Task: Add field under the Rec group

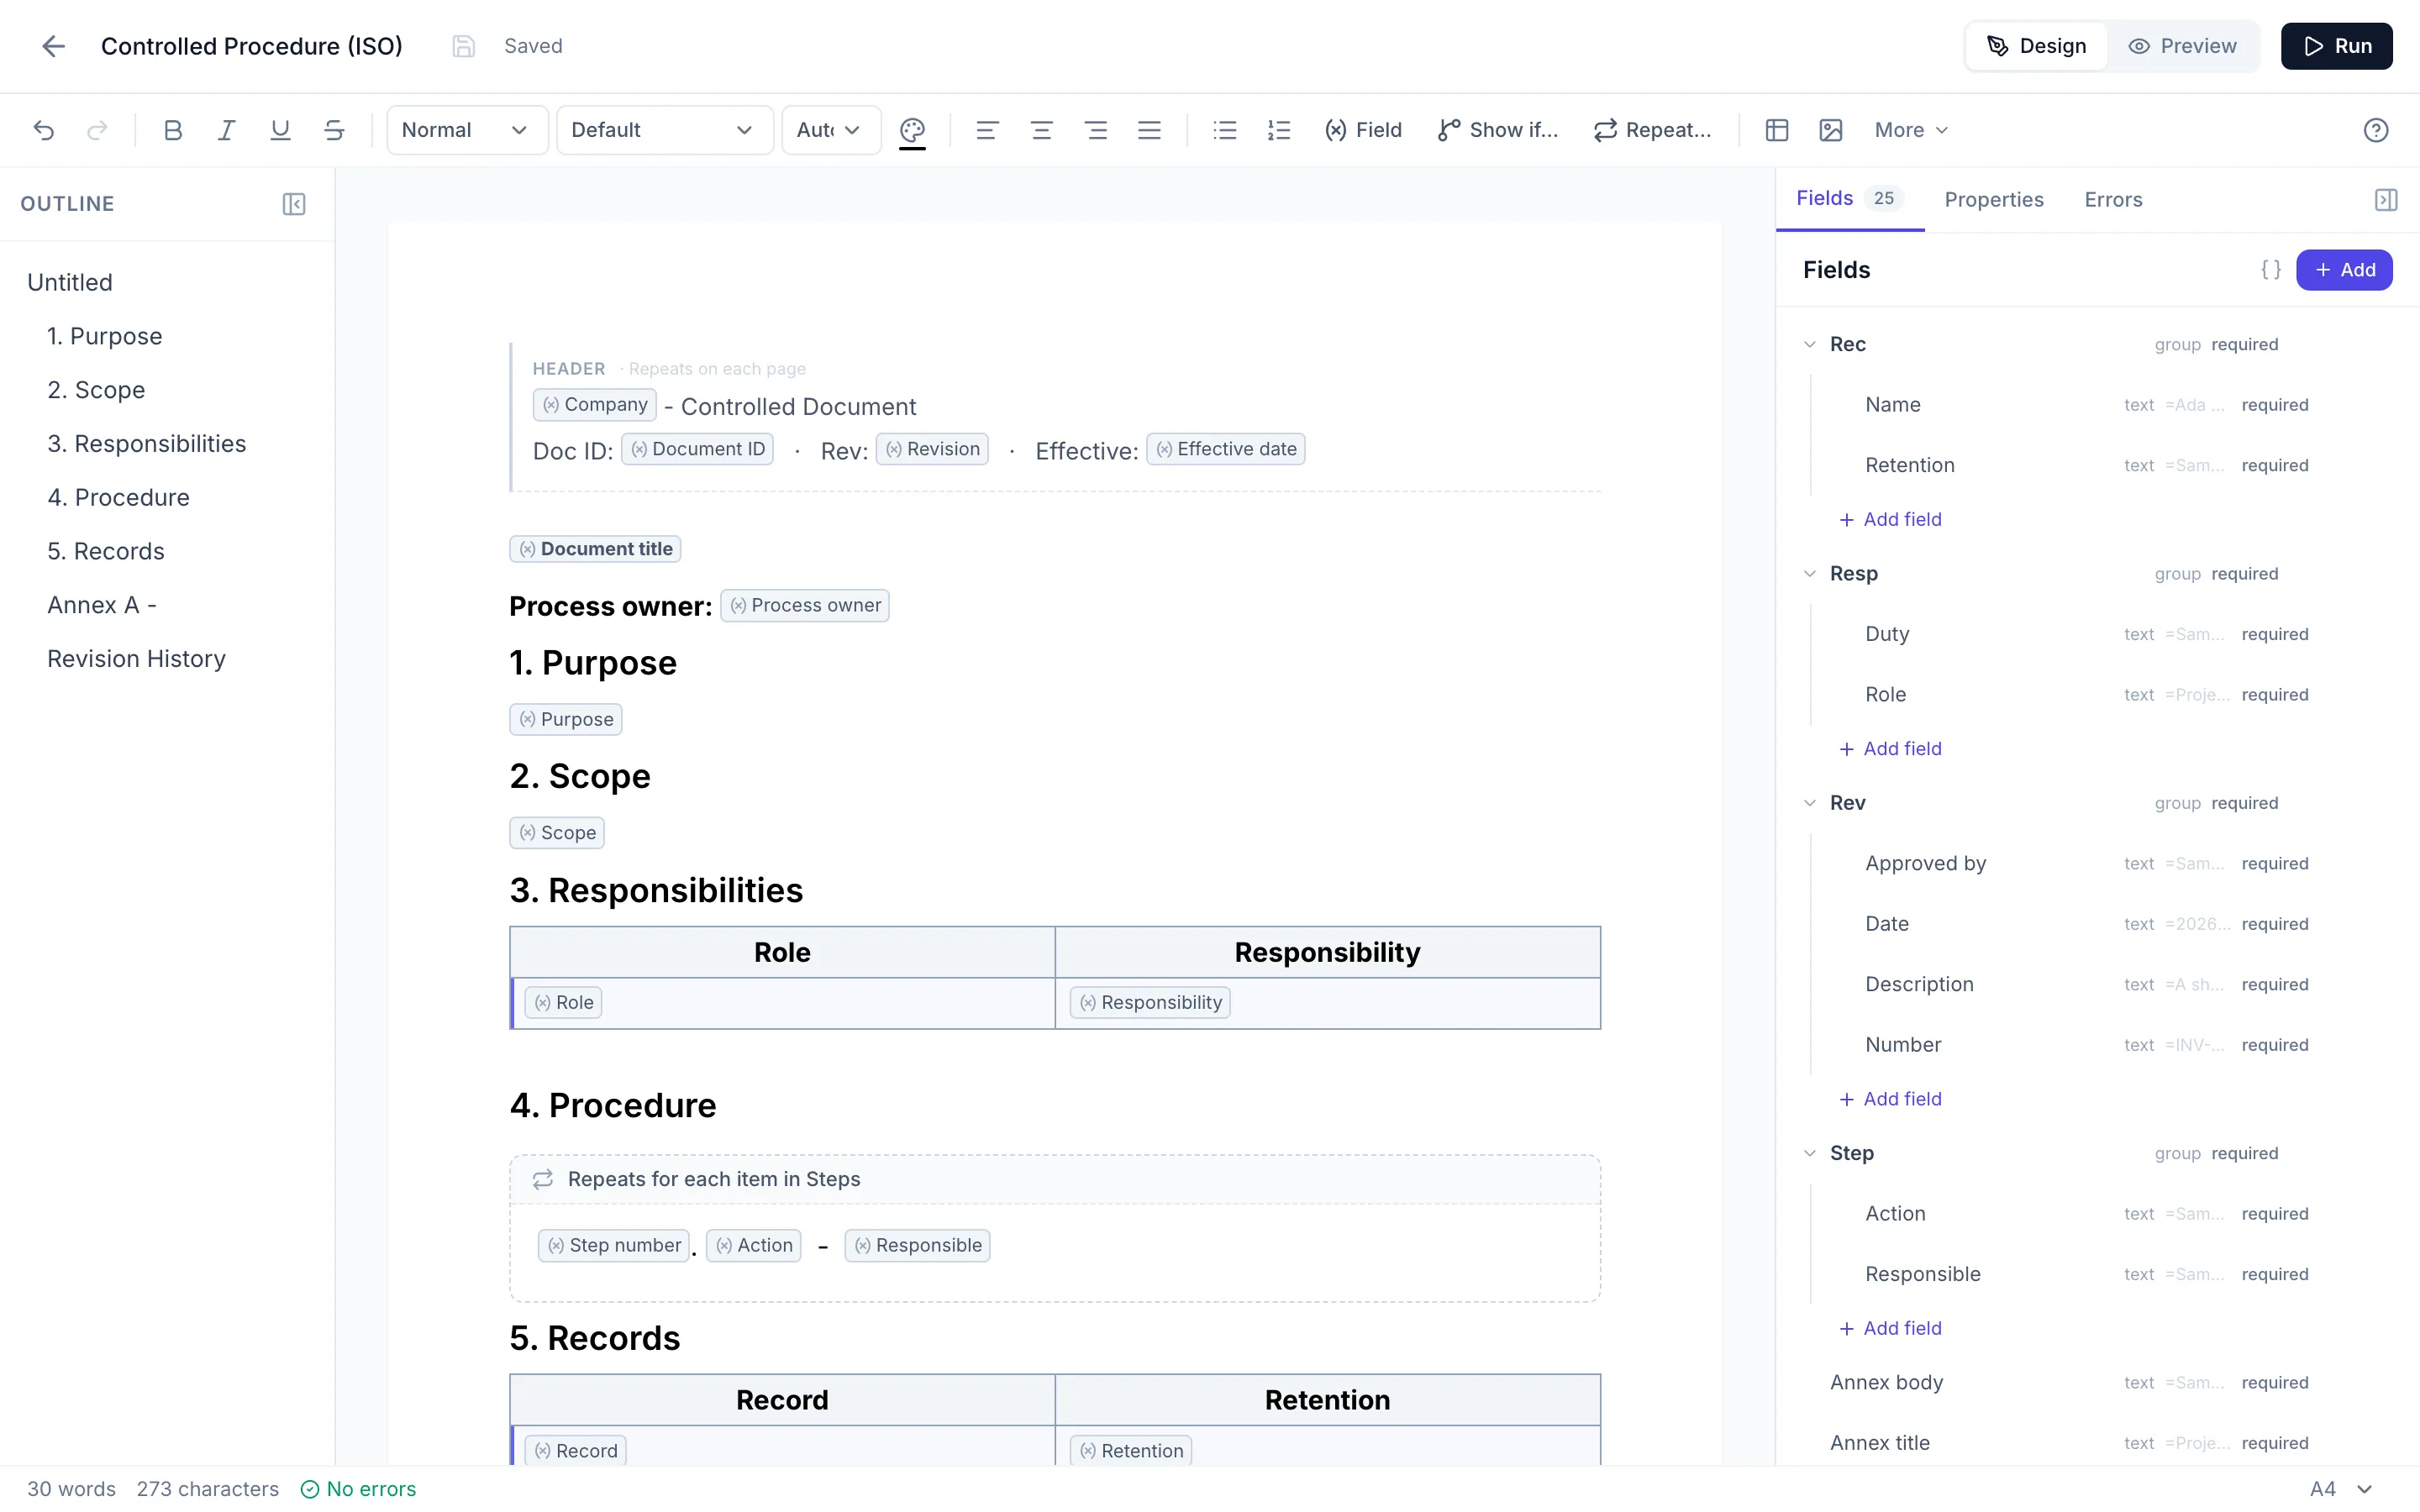Action: tap(1890, 519)
